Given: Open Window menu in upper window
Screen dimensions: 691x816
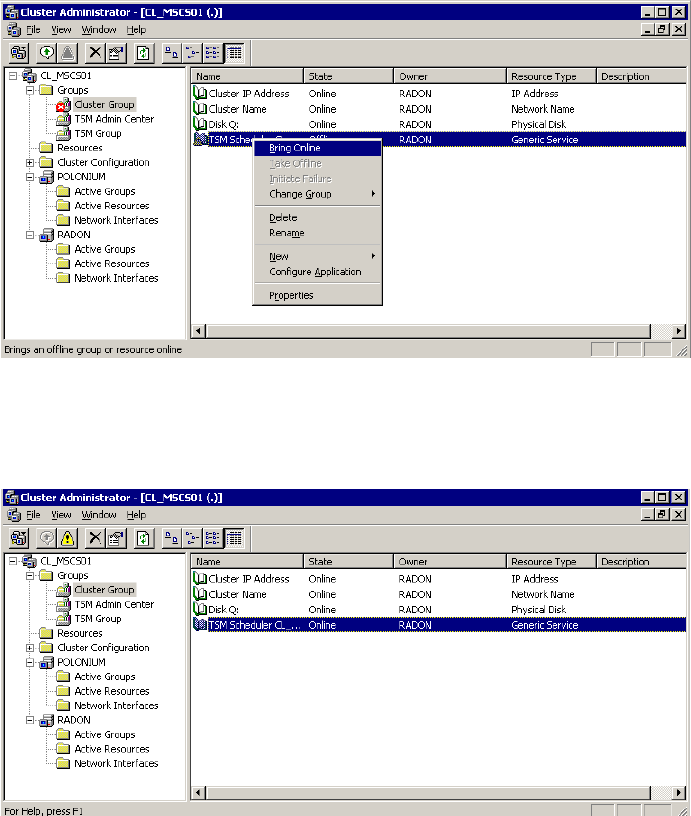Looking at the screenshot, I should tap(99, 30).
